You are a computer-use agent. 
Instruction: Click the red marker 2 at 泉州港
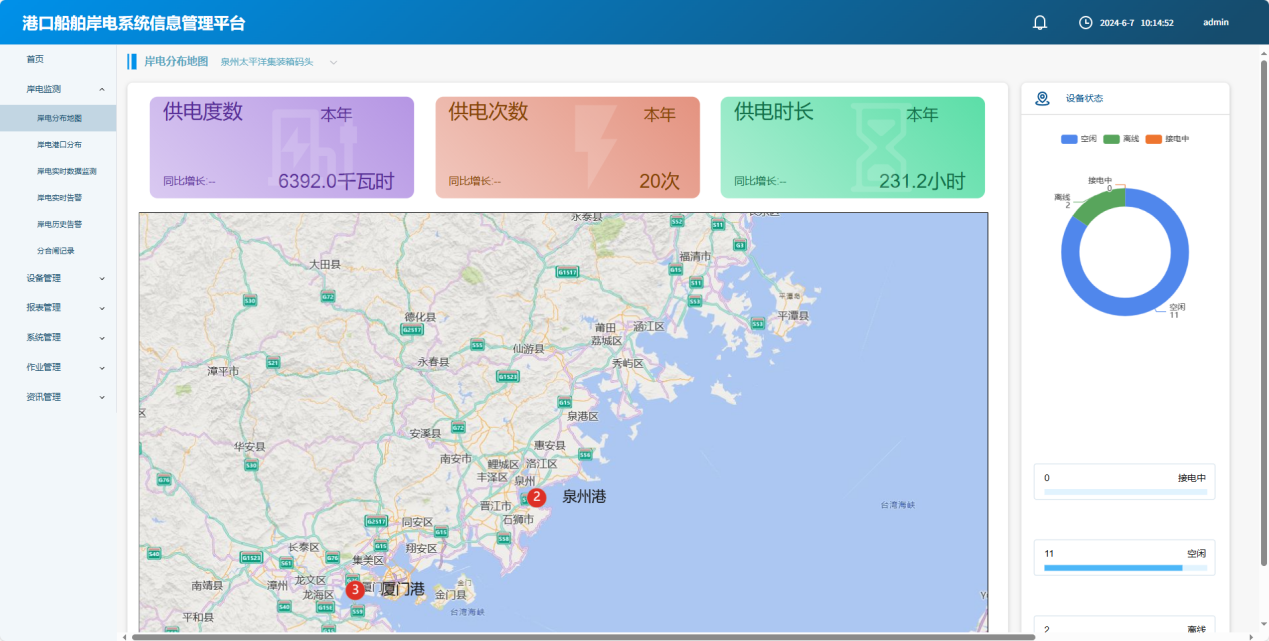[536, 496]
